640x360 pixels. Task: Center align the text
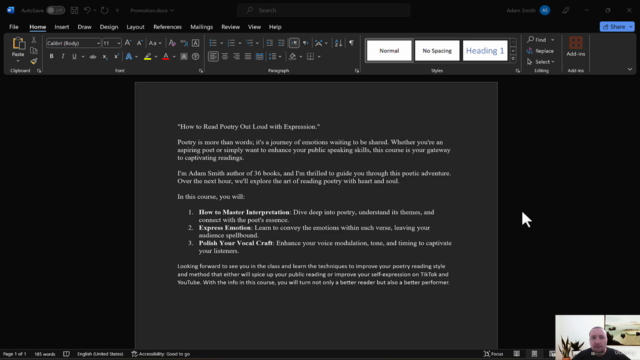pos(225,56)
